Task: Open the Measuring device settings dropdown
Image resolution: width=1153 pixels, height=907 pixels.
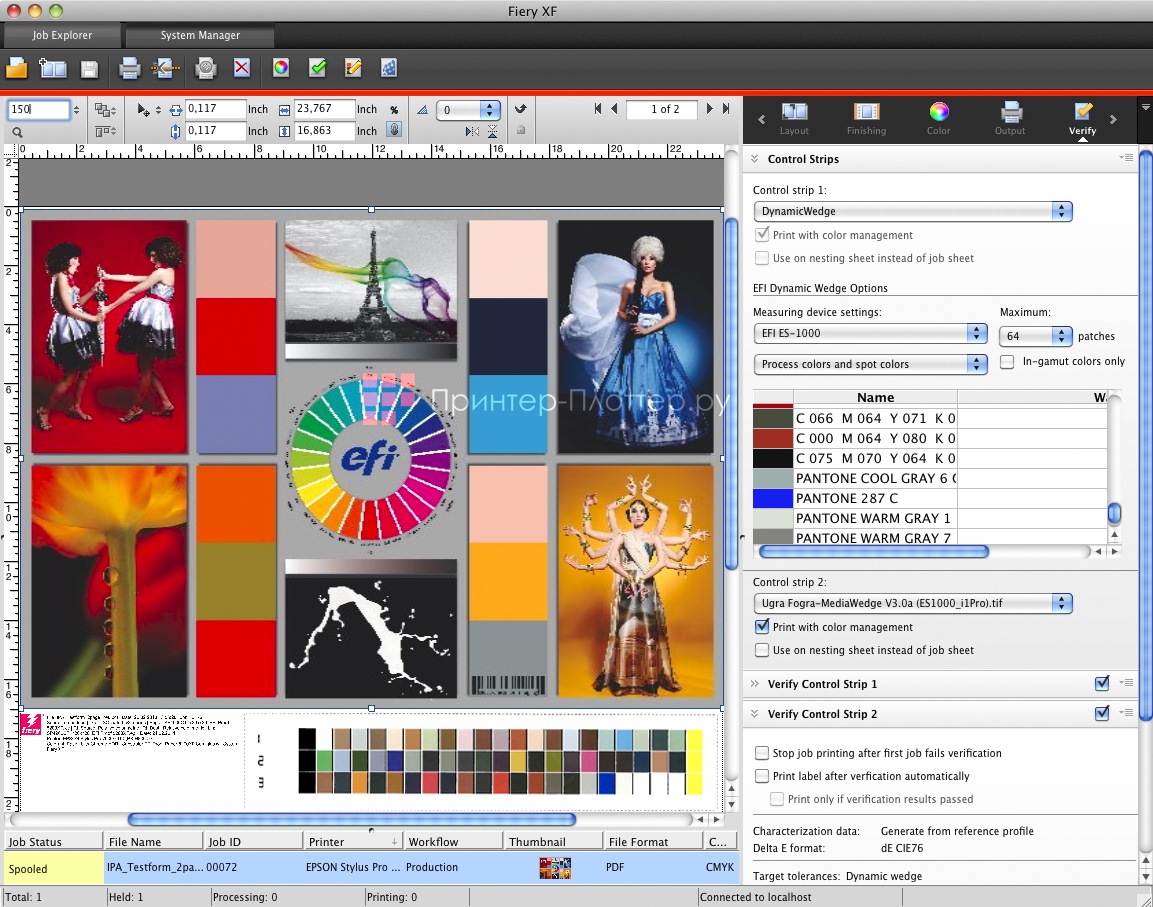Action: click(869, 333)
